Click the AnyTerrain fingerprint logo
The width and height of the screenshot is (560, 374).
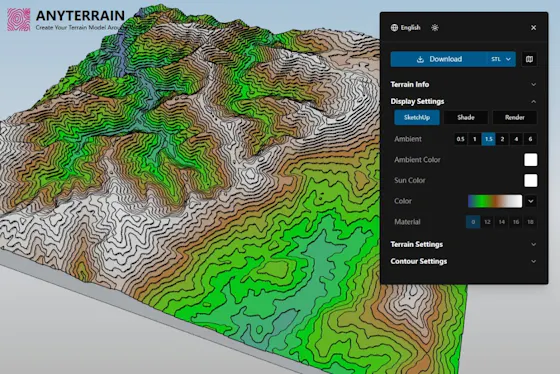click(x=19, y=20)
